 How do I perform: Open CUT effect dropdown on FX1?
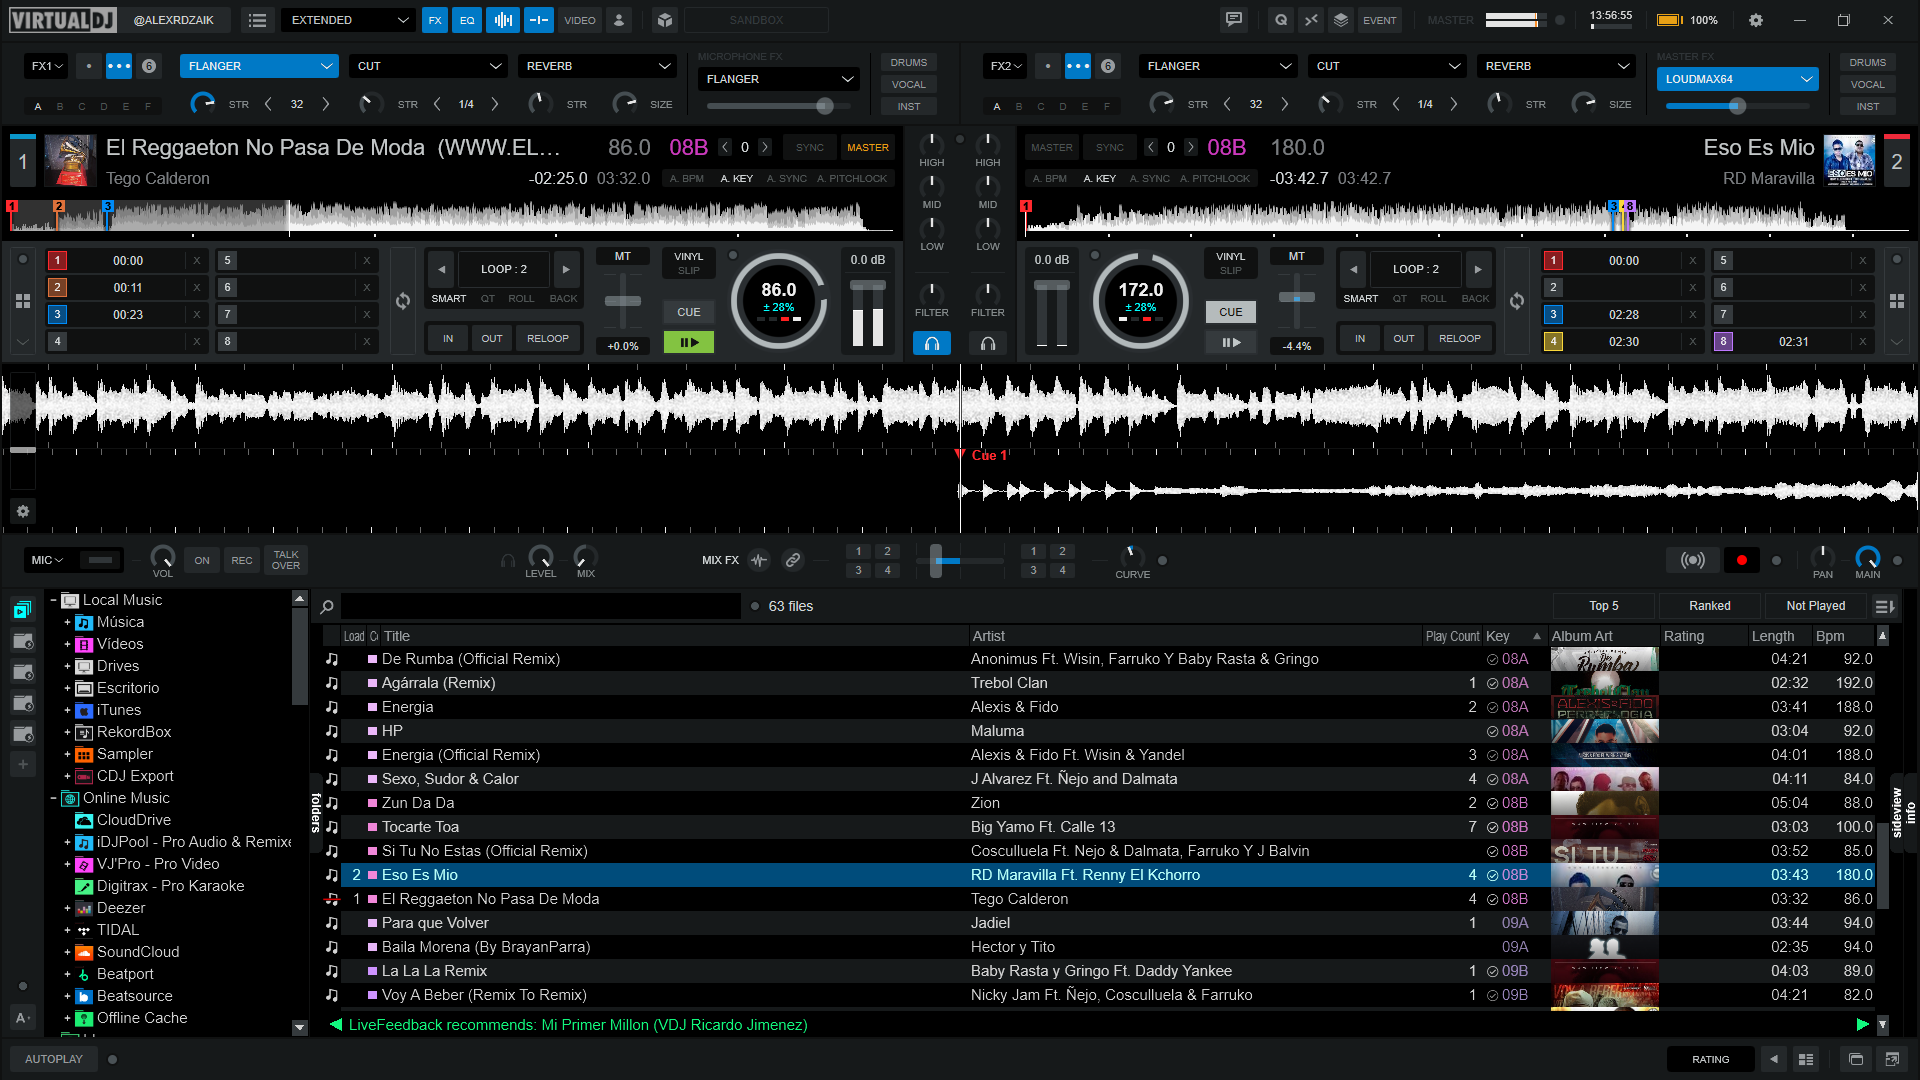click(428, 66)
